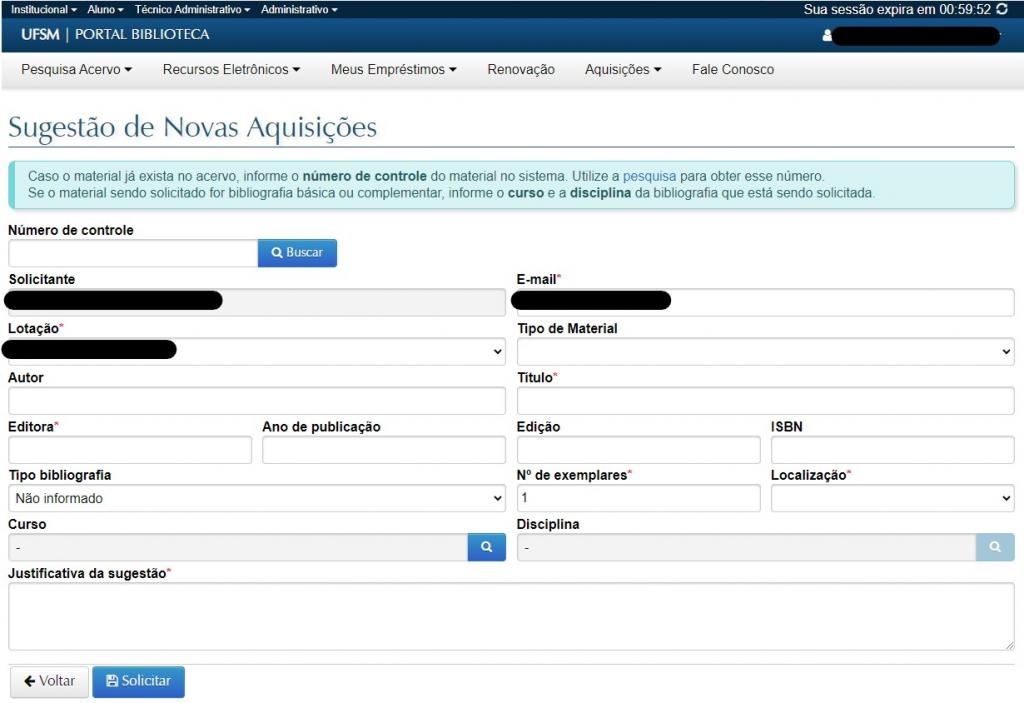Image resolution: width=1024 pixels, height=703 pixels.
Task: Follow the pesquisa link in info box
Action: click(x=649, y=176)
